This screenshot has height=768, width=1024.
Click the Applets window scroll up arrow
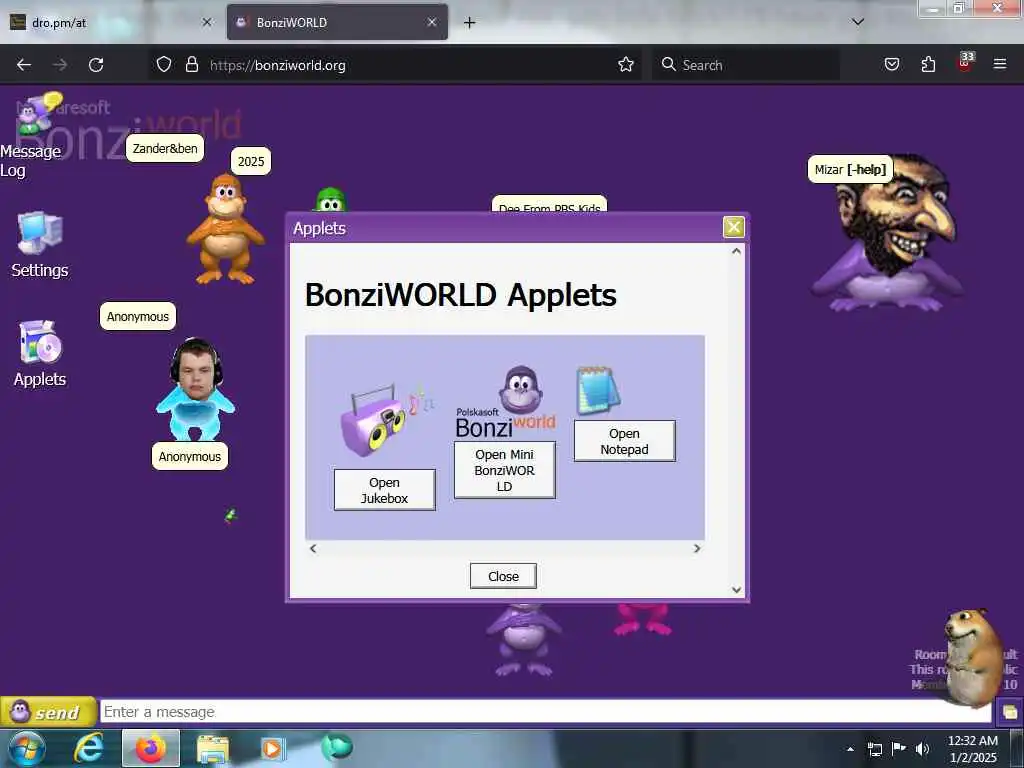(736, 251)
